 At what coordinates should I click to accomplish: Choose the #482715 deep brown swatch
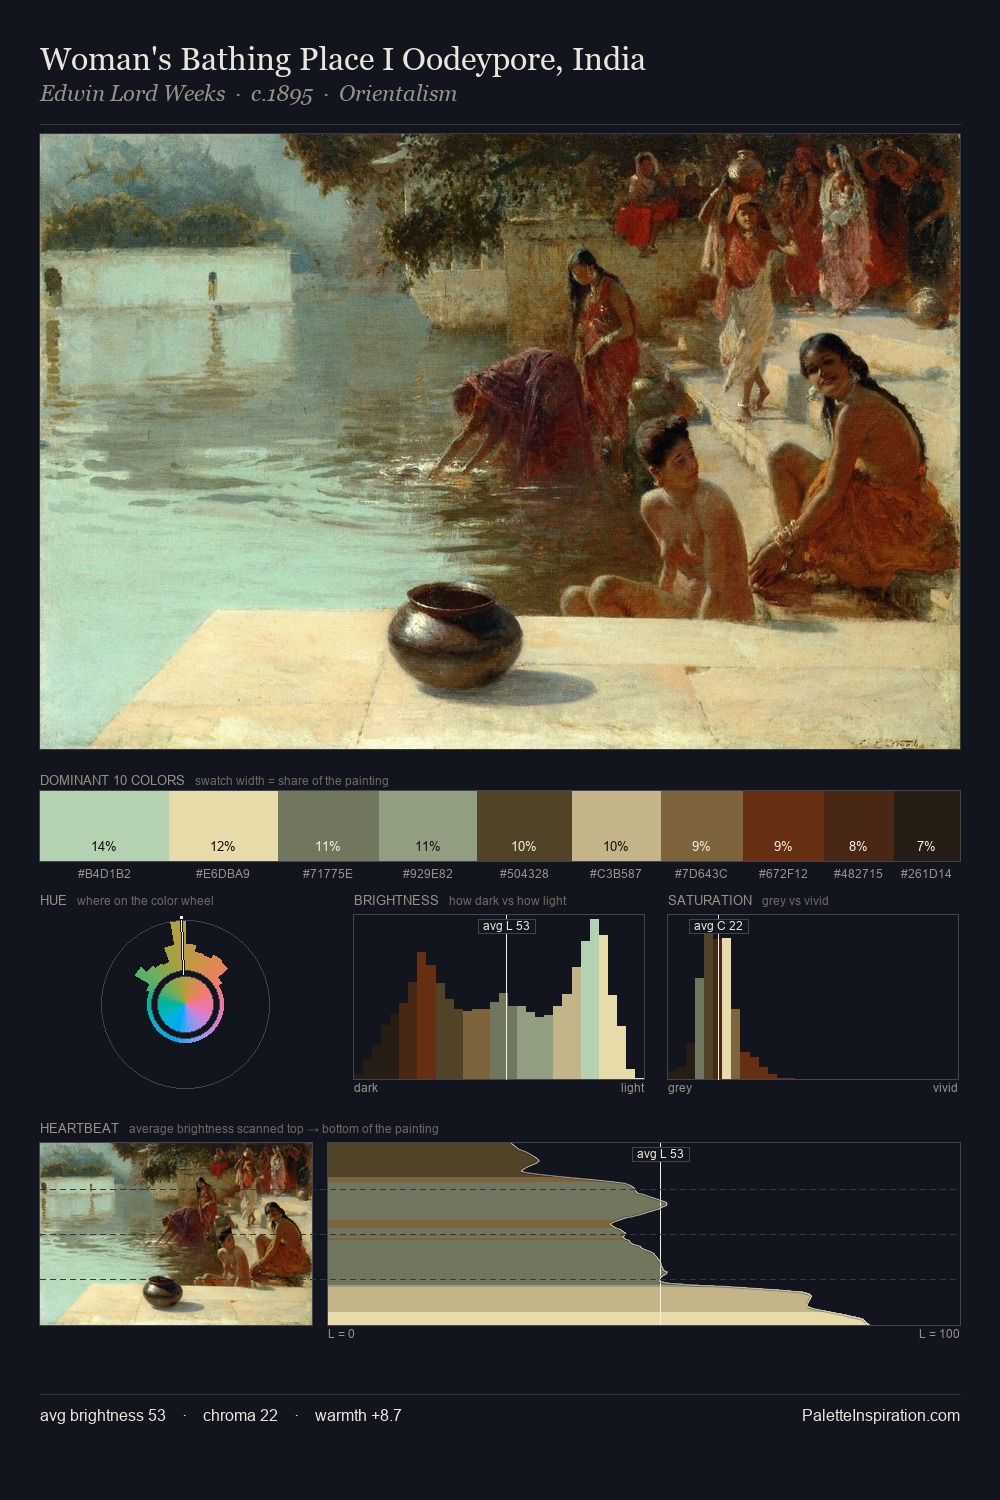(858, 826)
